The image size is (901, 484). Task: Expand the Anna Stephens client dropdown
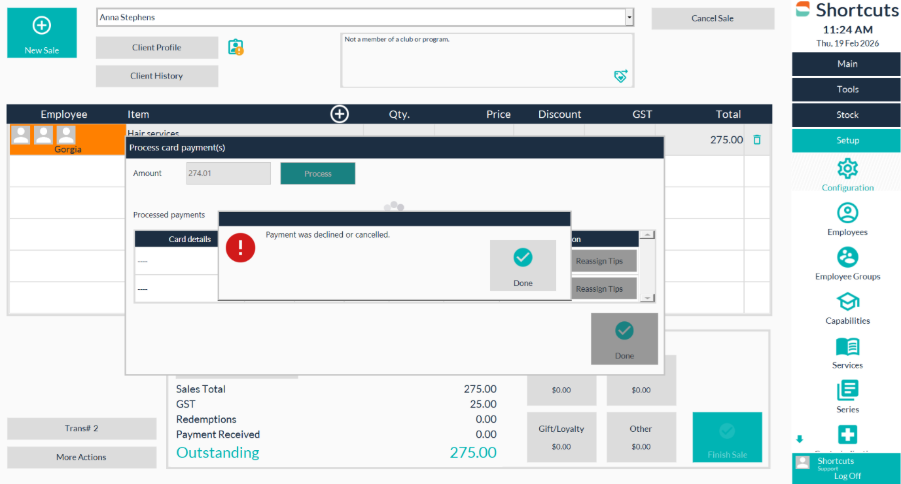coord(629,18)
